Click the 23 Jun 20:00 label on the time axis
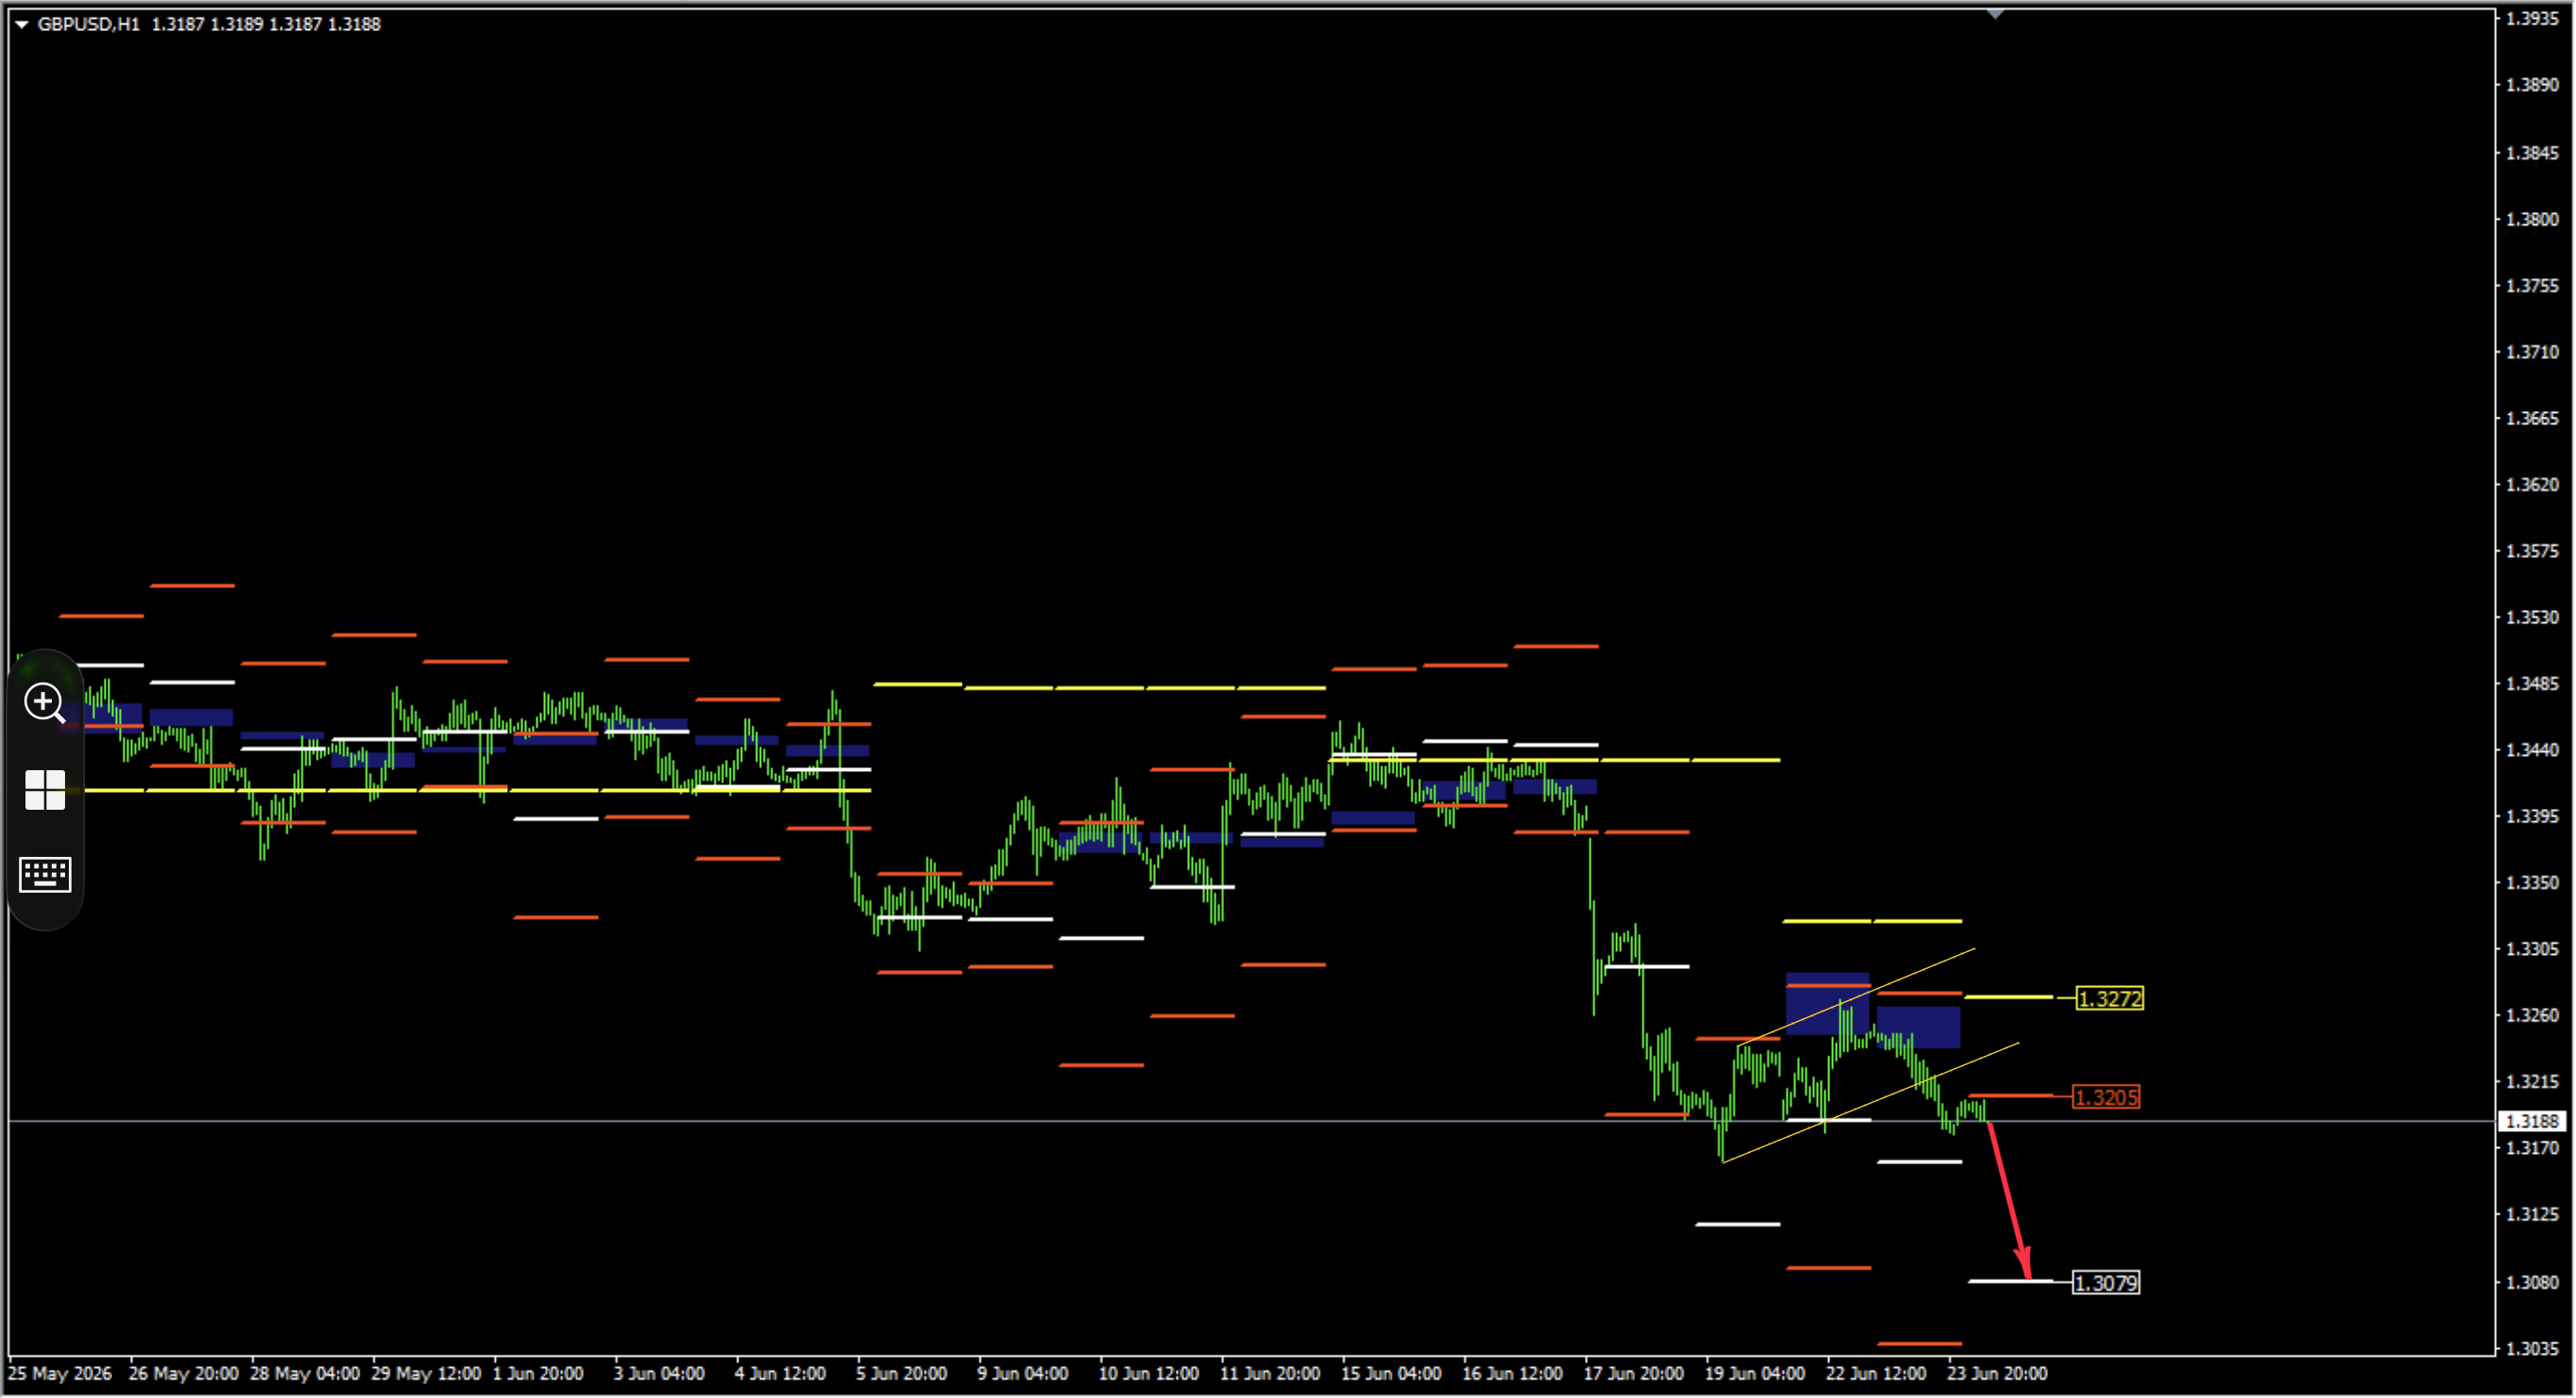Screen dimensions: 2576x1398 click(x=1997, y=1375)
